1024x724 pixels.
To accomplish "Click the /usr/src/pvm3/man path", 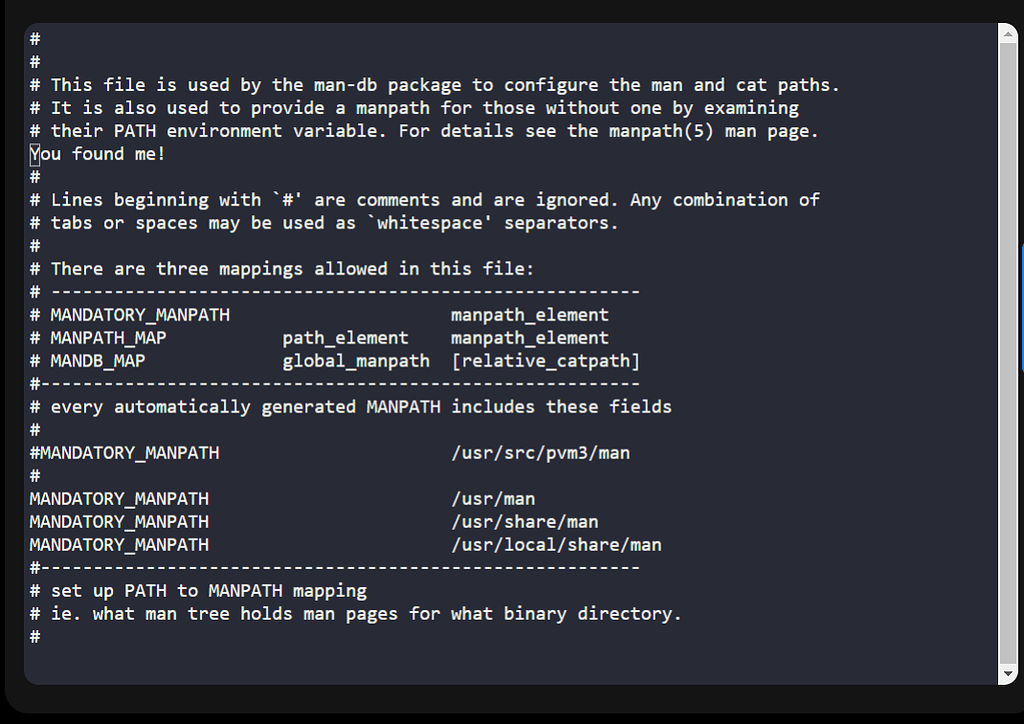I will 540,453.
